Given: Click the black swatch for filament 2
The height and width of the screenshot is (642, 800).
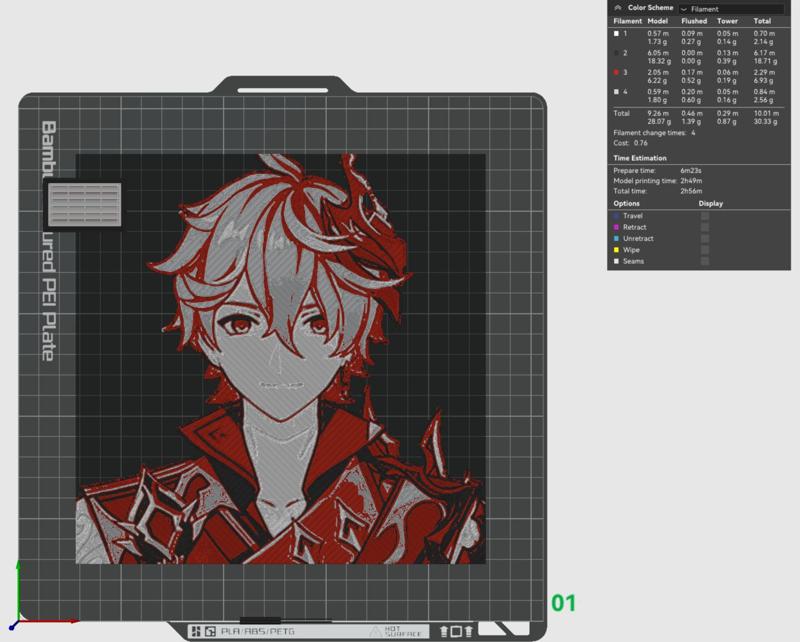Looking at the screenshot, I should coord(616,53).
